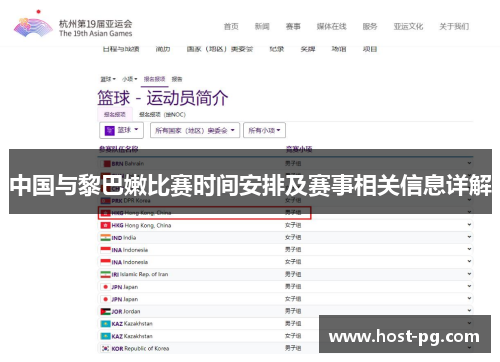The width and height of the screenshot is (500, 362).
Task: Expand the JOR Jordan row chevron
Action: (469, 311)
